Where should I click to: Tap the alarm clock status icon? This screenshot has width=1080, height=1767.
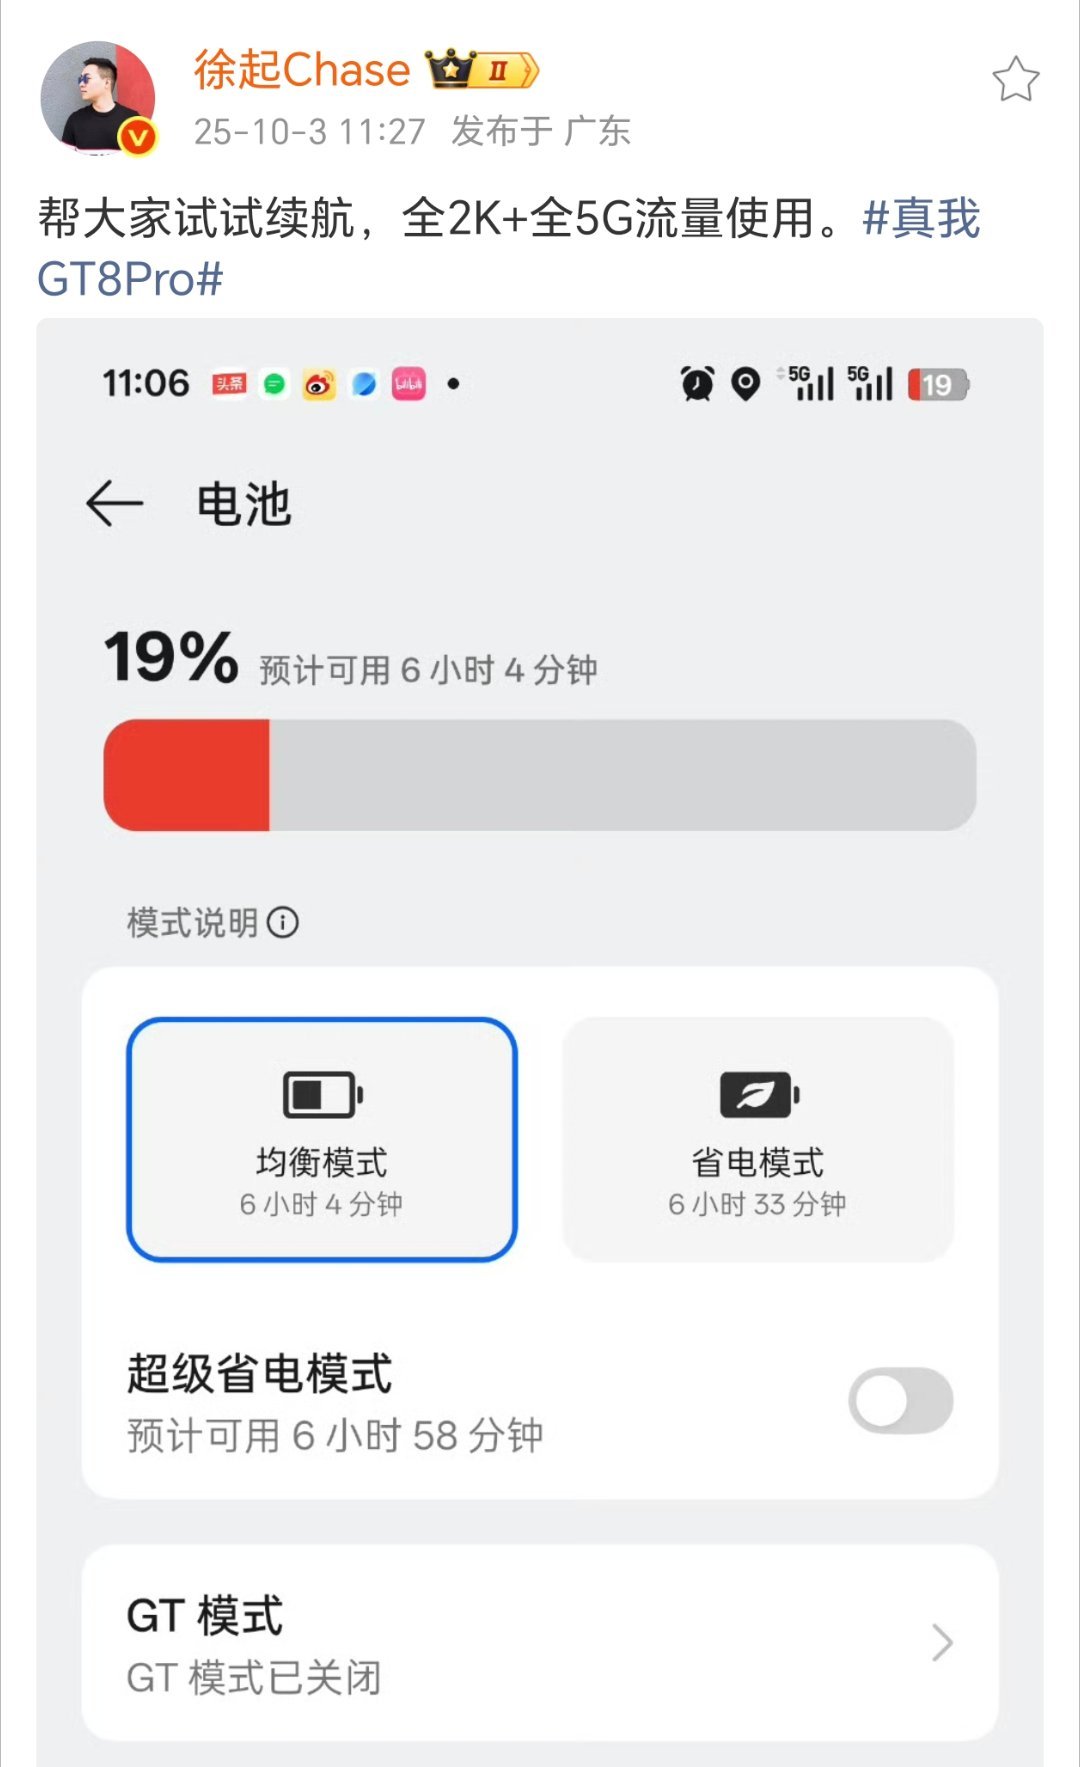click(x=697, y=384)
